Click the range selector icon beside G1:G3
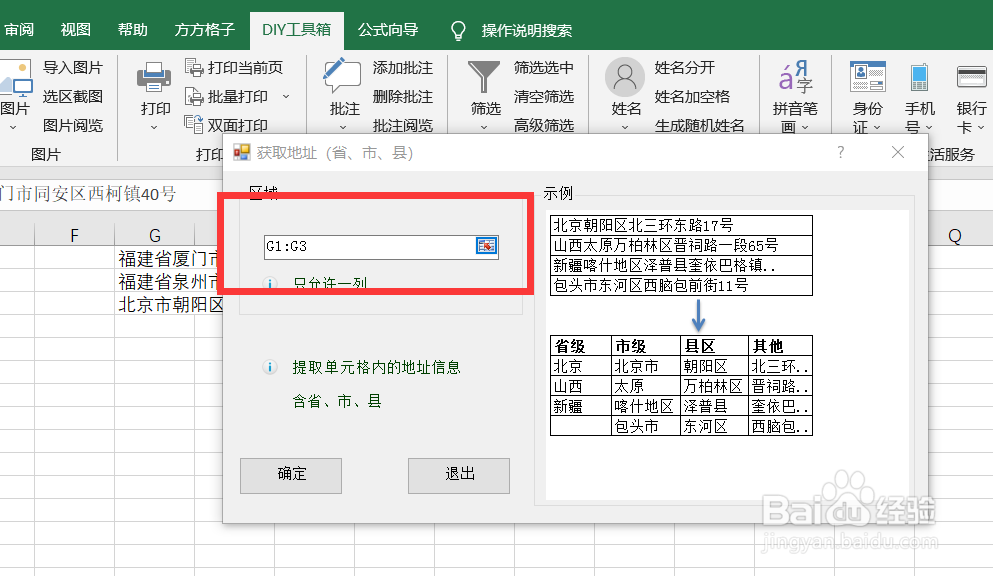This screenshot has width=993, height=576. (x=485, y=246)
